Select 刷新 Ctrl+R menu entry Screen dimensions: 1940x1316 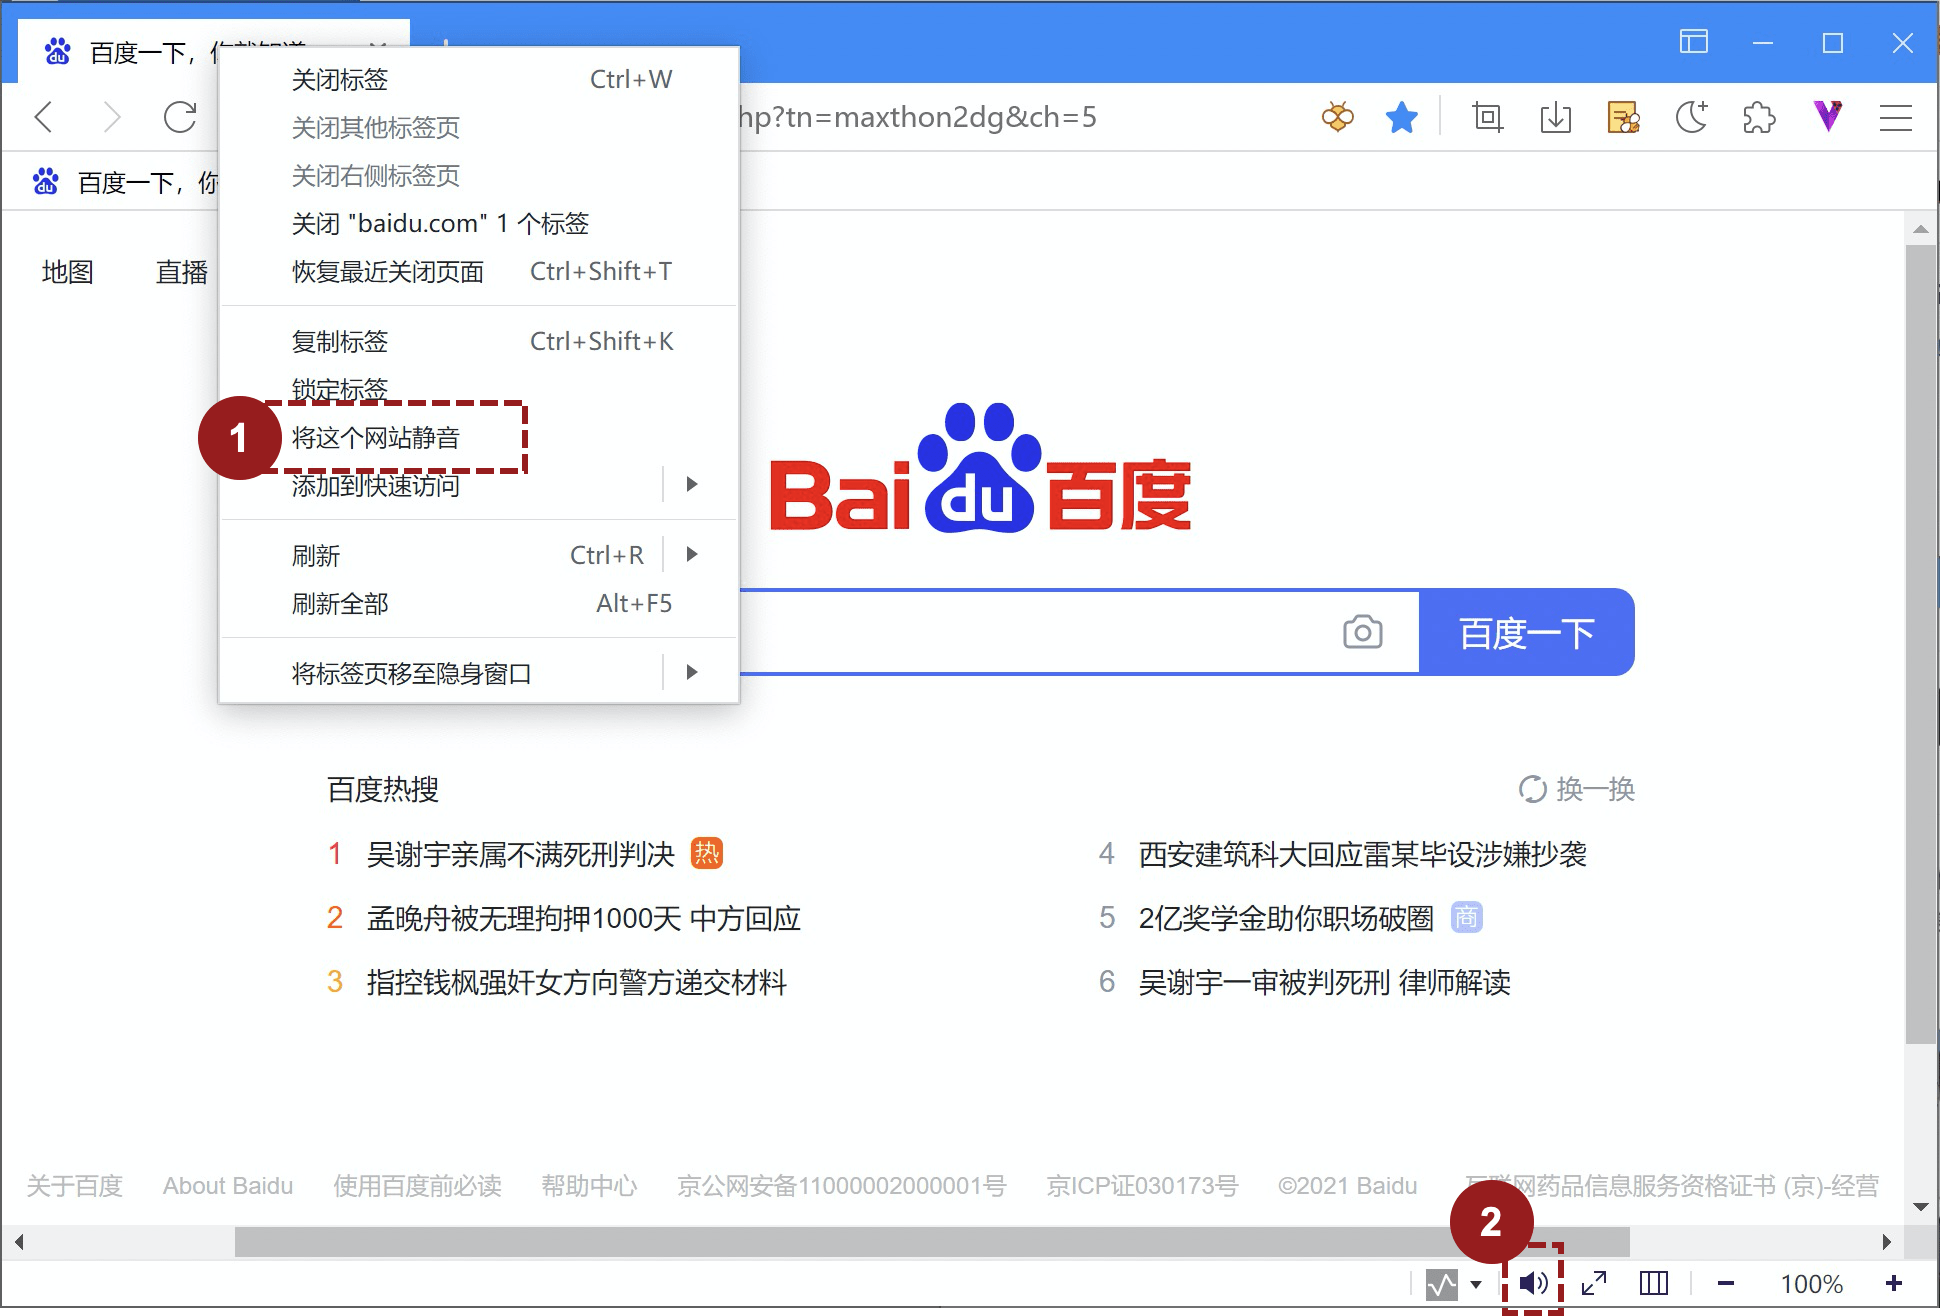[x=478, y=556]
